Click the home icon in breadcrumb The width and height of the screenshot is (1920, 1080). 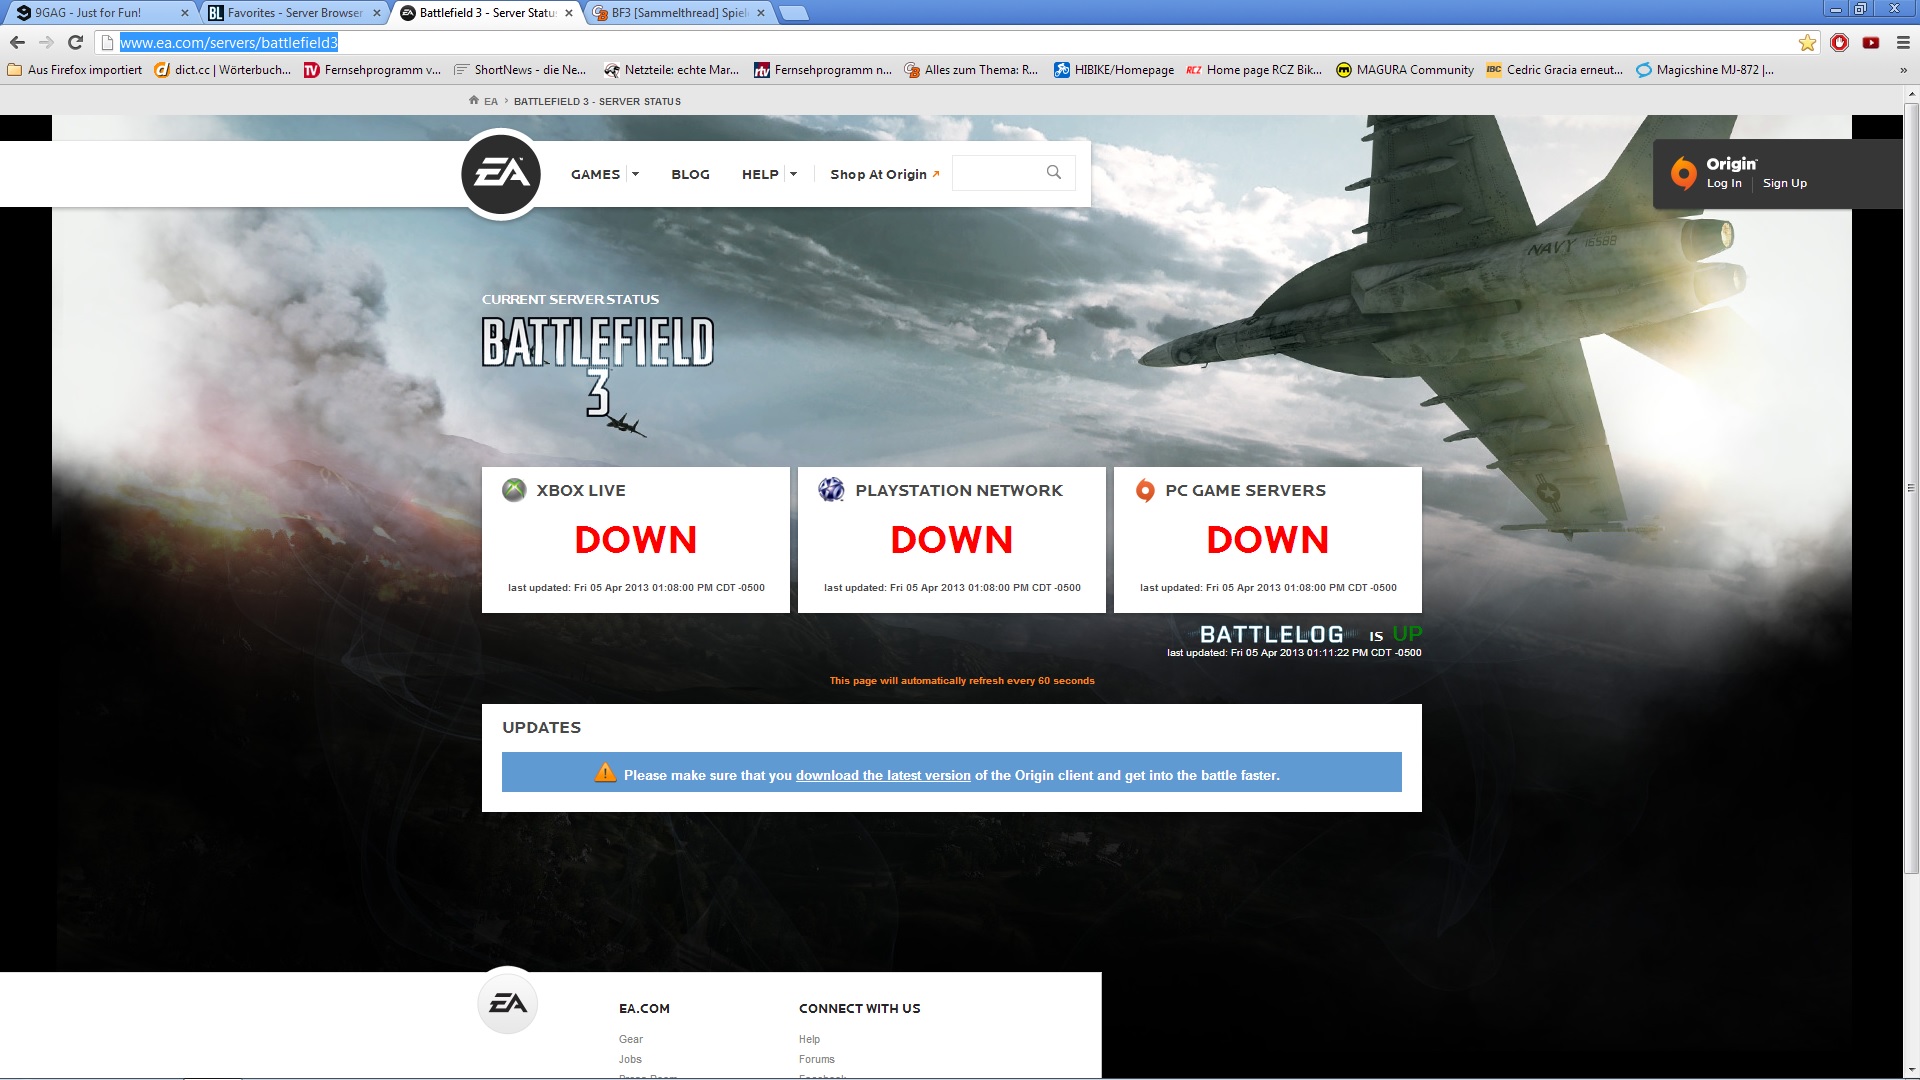(474, 100)
